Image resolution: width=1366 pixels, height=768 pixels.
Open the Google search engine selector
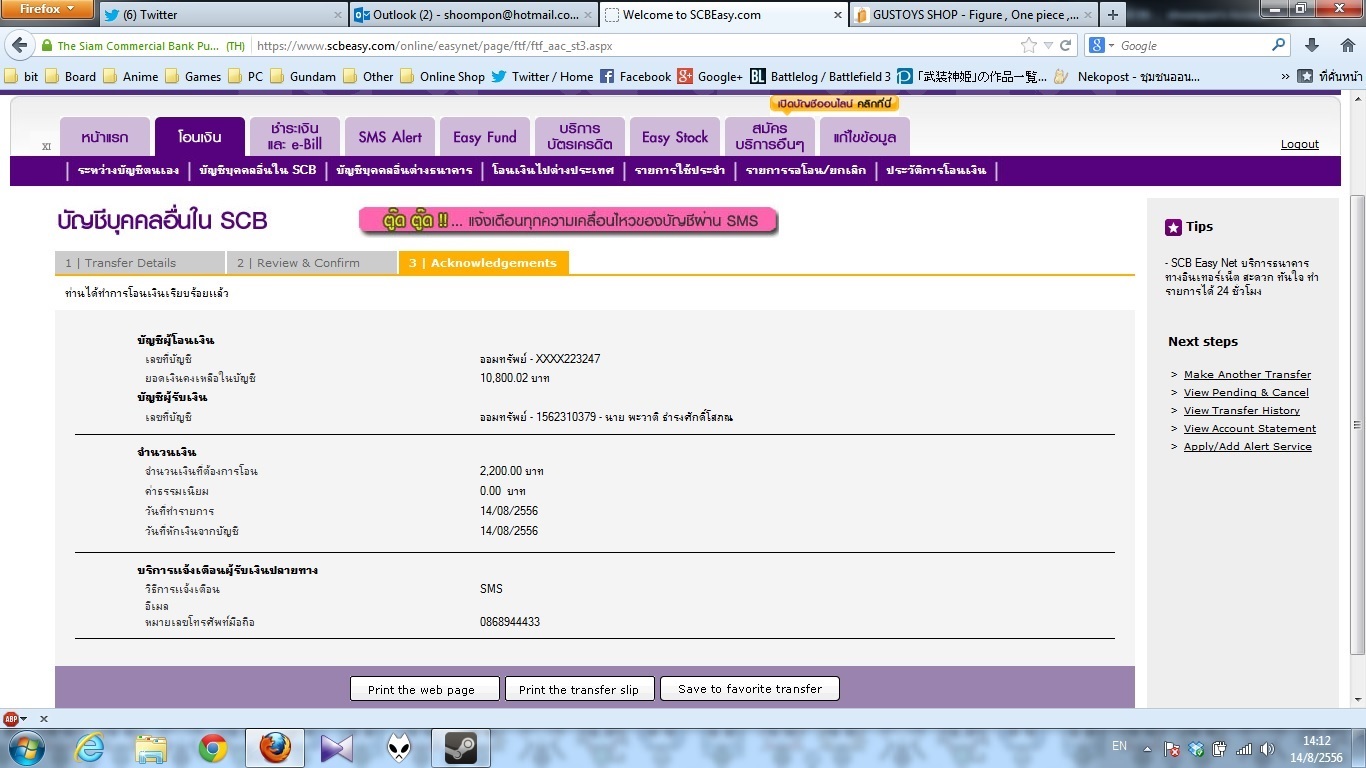click(1102, 45)
